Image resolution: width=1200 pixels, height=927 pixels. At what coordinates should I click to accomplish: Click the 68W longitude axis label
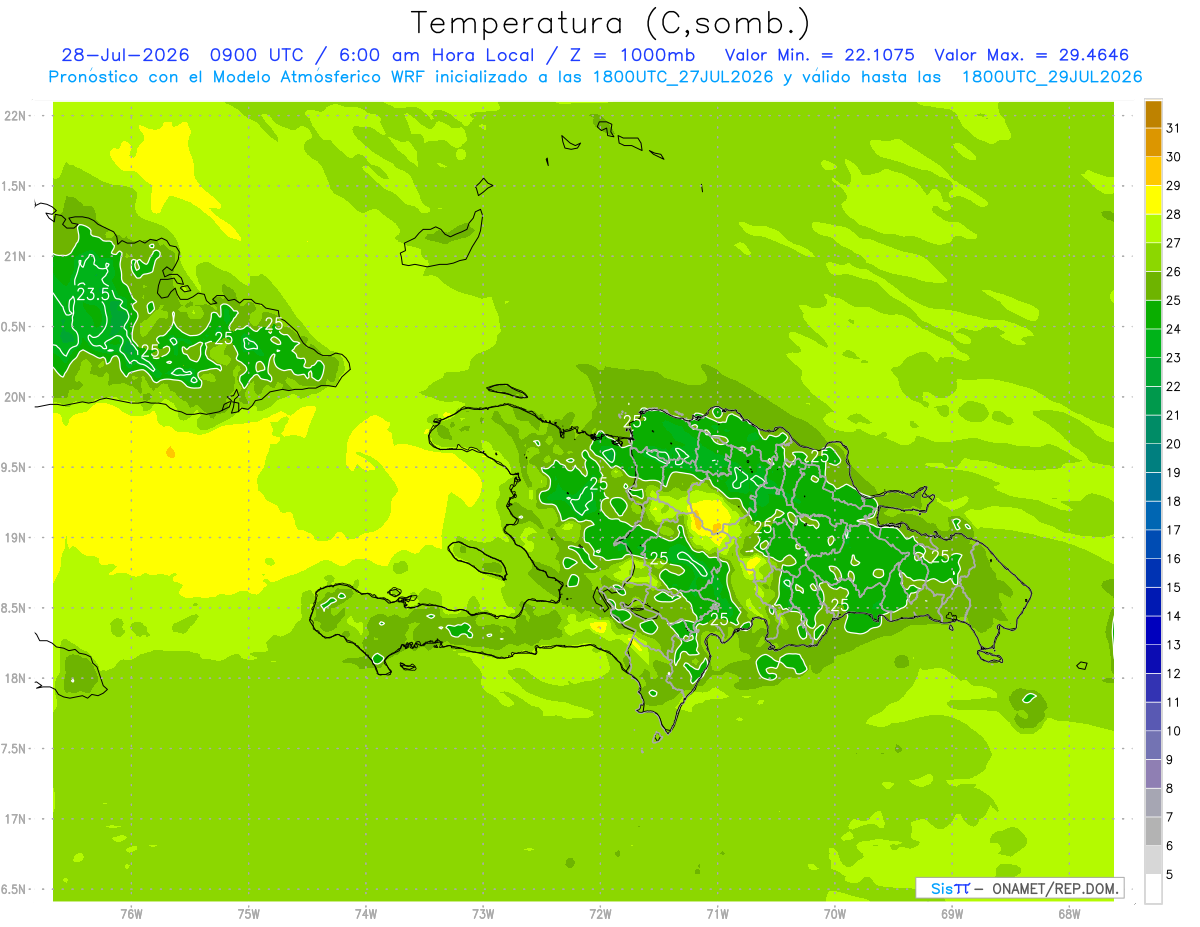click(x=1069, y=914)
